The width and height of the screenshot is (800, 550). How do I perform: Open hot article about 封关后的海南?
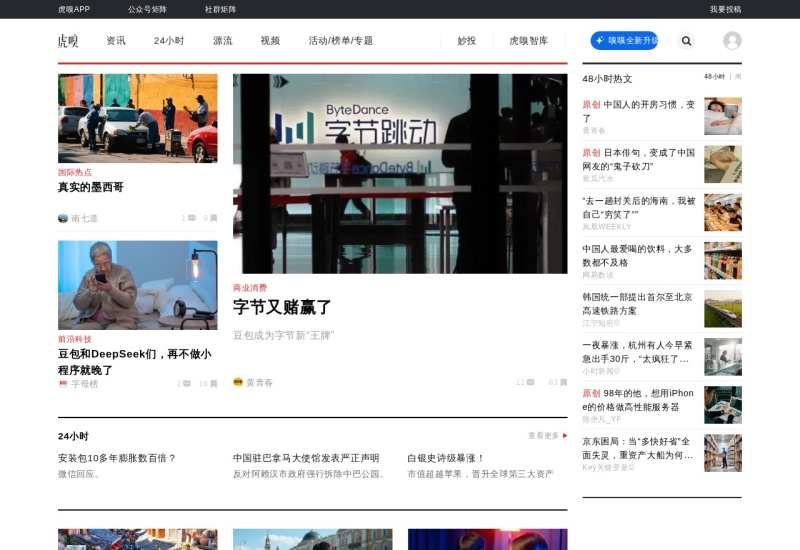(639, 207)
